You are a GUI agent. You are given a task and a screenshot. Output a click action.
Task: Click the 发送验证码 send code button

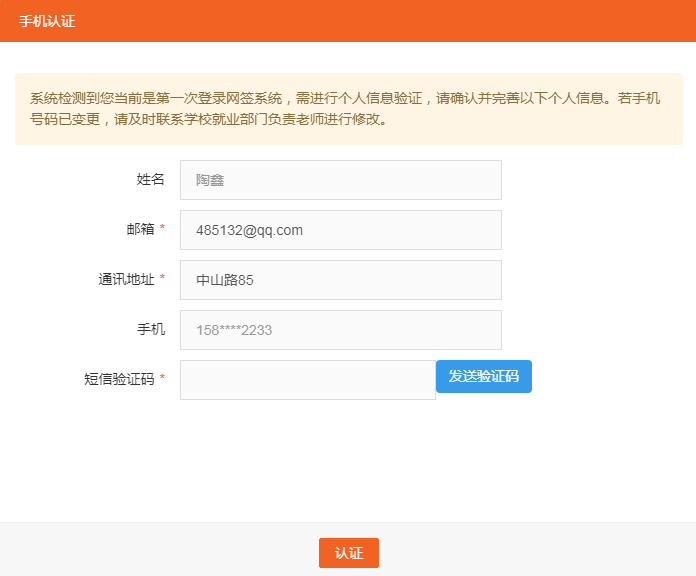(483, 376)
